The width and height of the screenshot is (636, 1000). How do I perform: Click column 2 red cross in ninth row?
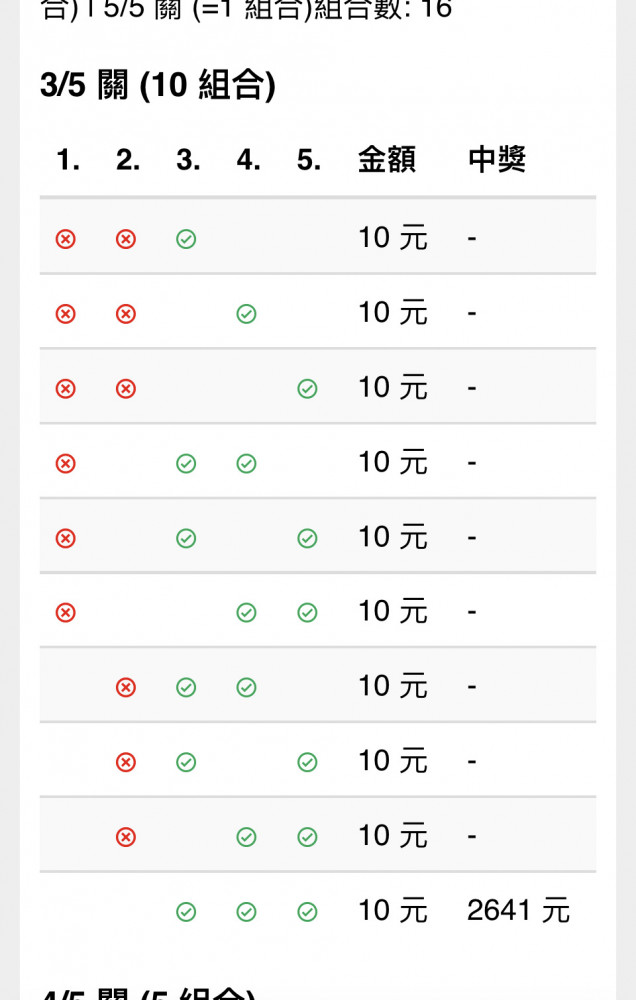[126, 837]
